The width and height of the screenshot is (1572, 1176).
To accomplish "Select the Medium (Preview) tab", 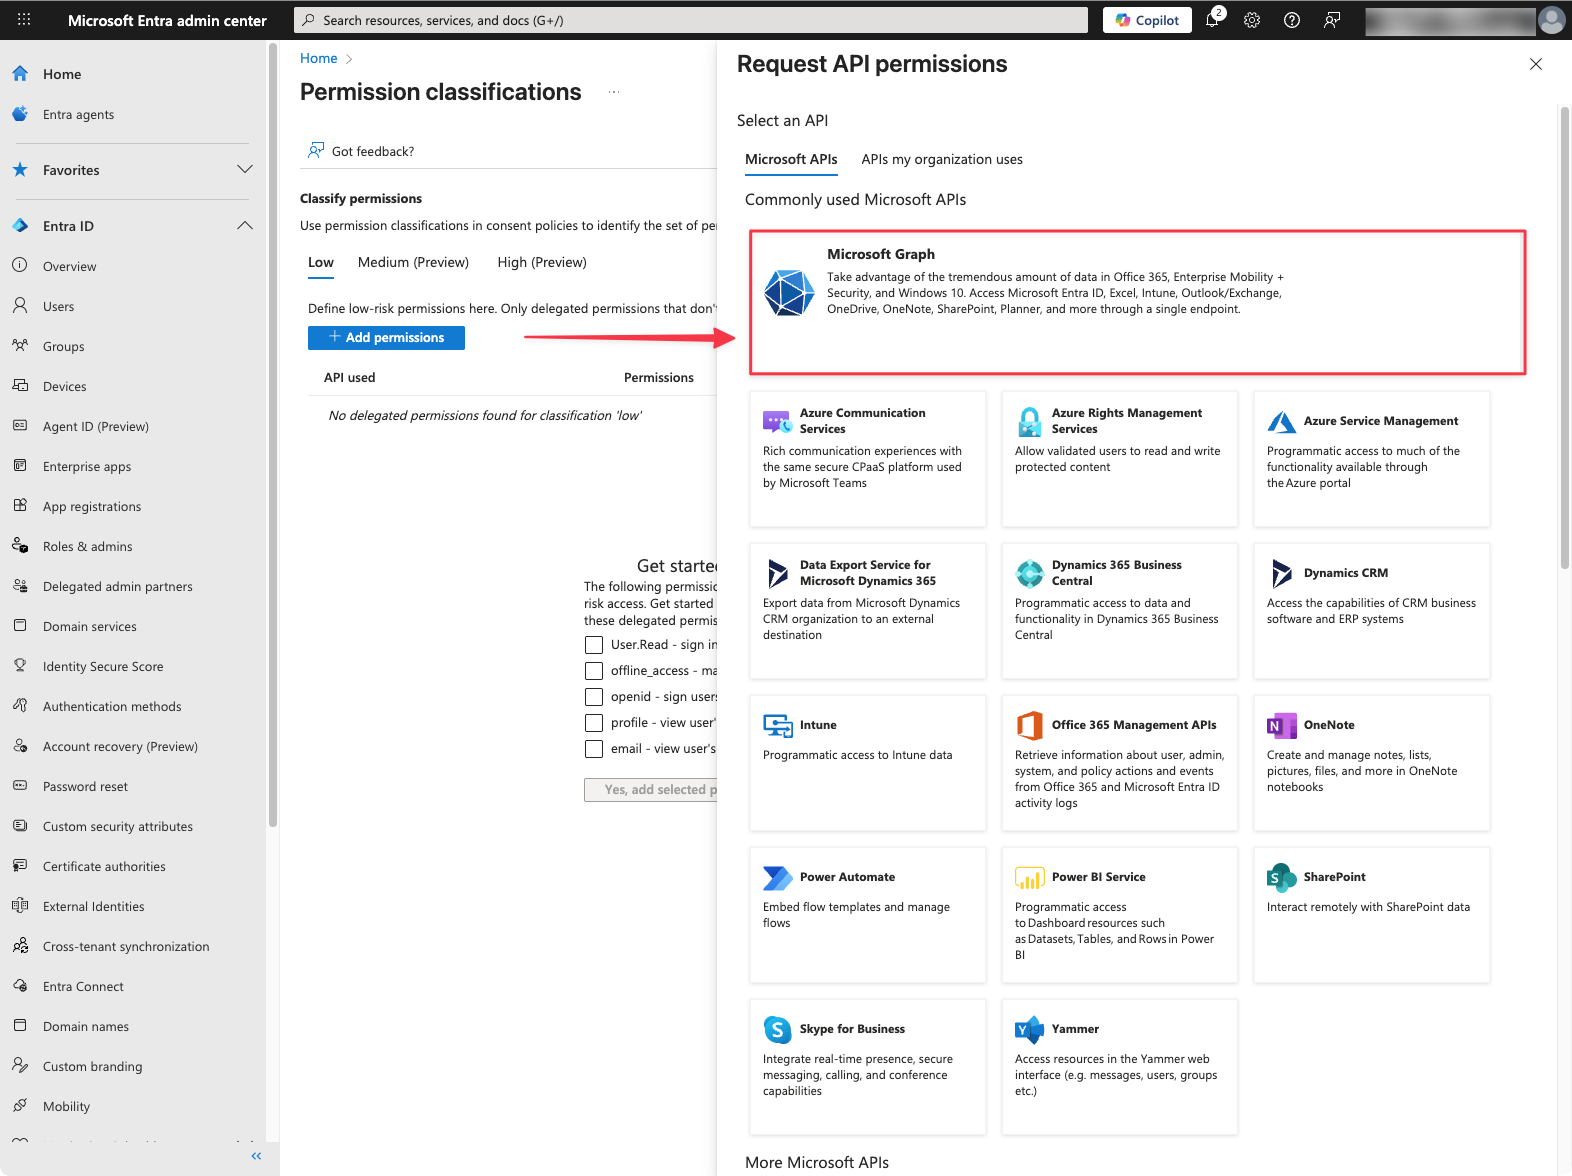I will click(x=413, y=262).
